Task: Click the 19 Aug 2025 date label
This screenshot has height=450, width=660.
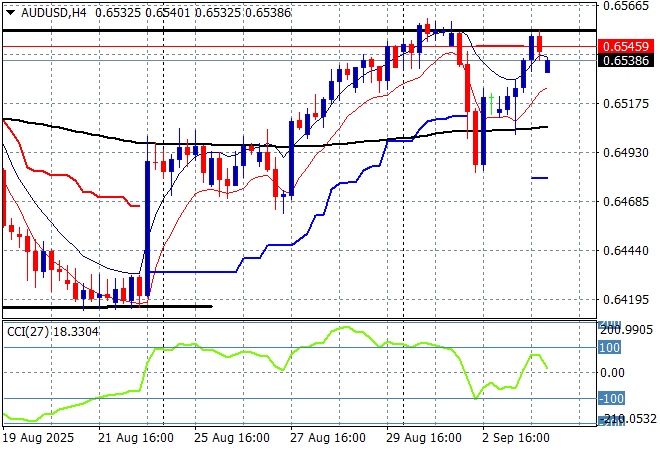Action: (x=38, y=438)
